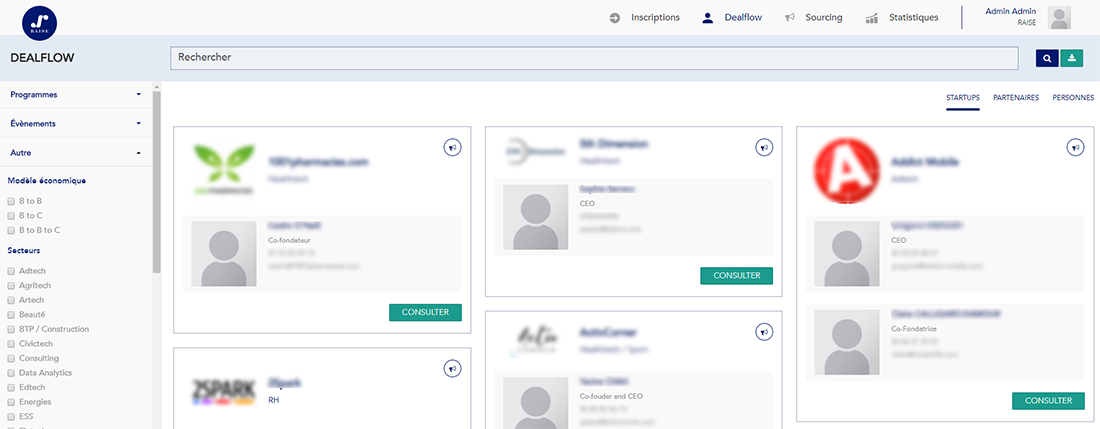Collapse the Autre filter section
The height and width of the screenshot is (429, 1100).
(x=75, y=153)
